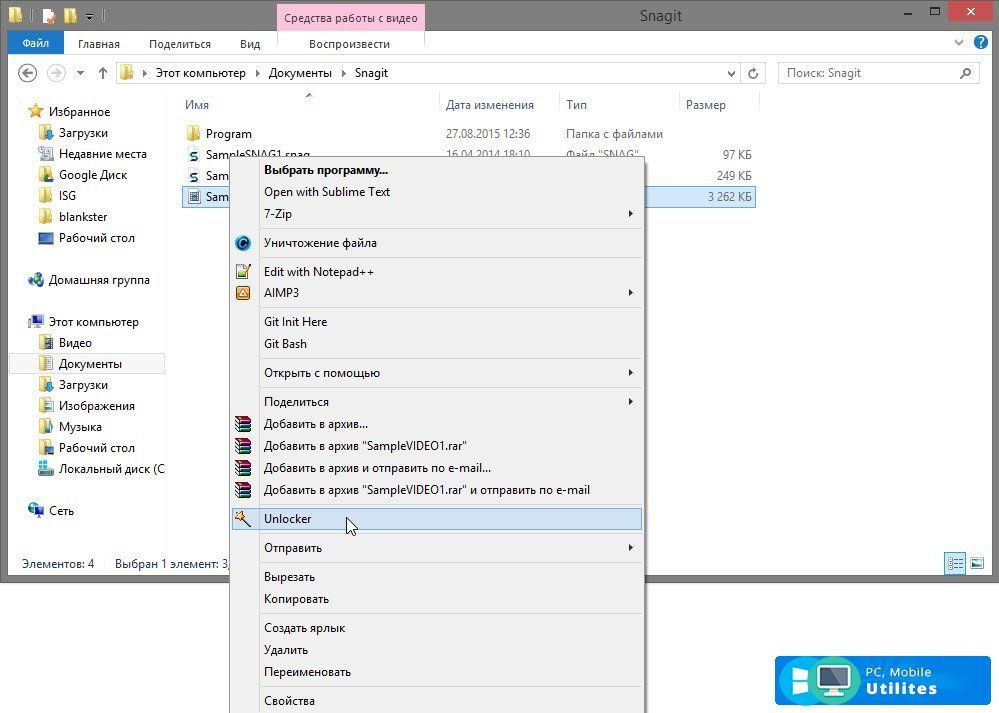999x713 pixels.
Task: Choose 'Переименовать' from menu
Action: pyautogui.click(x=437, y=672)
